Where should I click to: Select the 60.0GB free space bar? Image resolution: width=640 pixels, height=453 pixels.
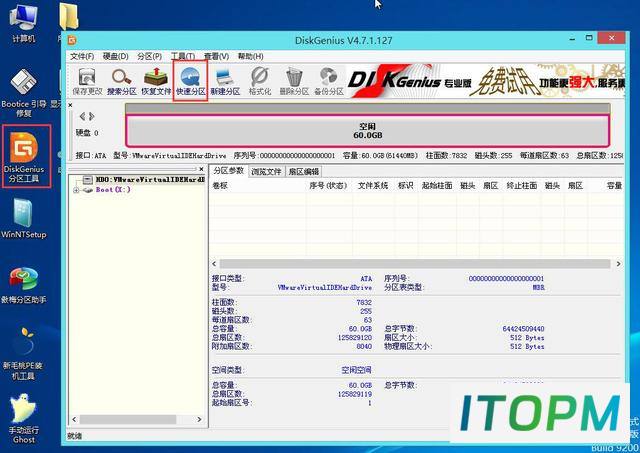click(x=367, y=131)
